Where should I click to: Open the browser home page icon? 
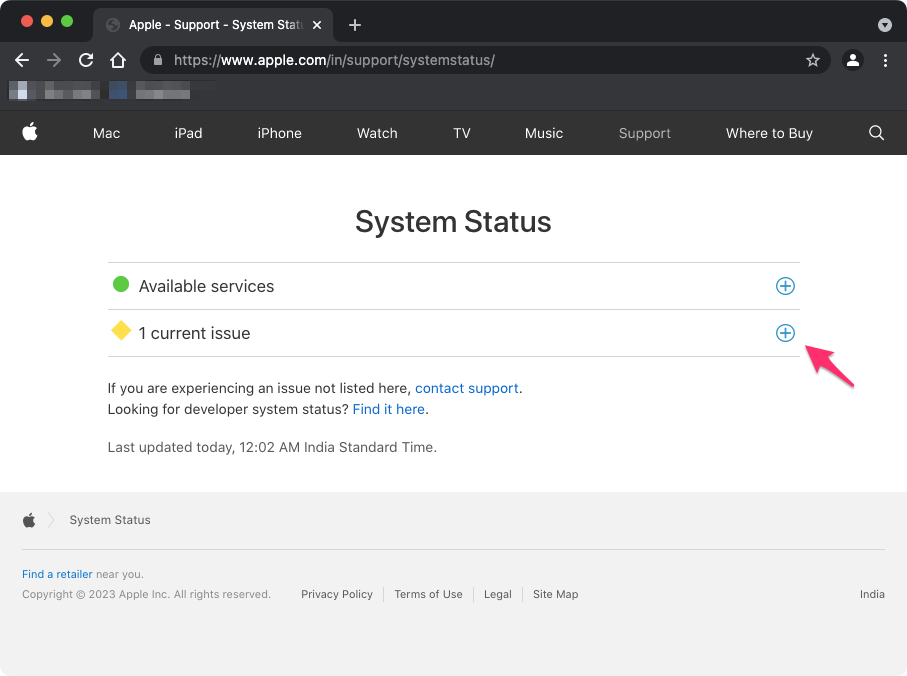pos(118,60)
